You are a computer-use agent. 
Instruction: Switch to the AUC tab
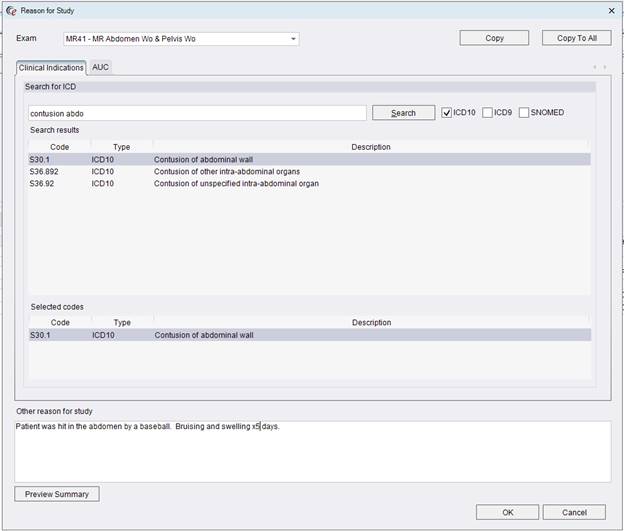coord(101,67)
